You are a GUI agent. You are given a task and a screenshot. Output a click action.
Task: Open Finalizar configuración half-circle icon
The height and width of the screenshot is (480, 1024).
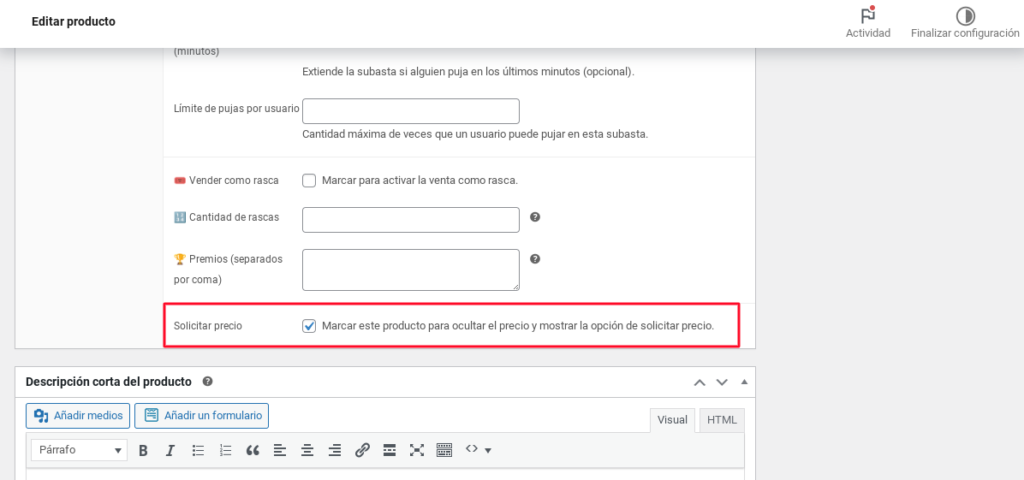[x=965, y=16]
